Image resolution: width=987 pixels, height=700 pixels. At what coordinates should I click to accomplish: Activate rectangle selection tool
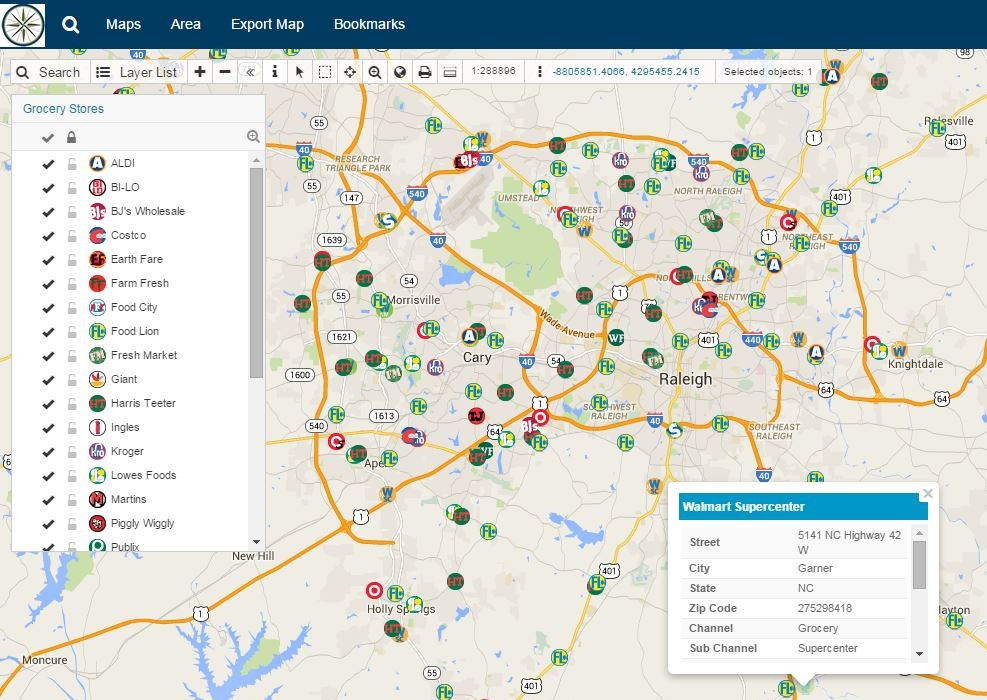tap(325, 72)
